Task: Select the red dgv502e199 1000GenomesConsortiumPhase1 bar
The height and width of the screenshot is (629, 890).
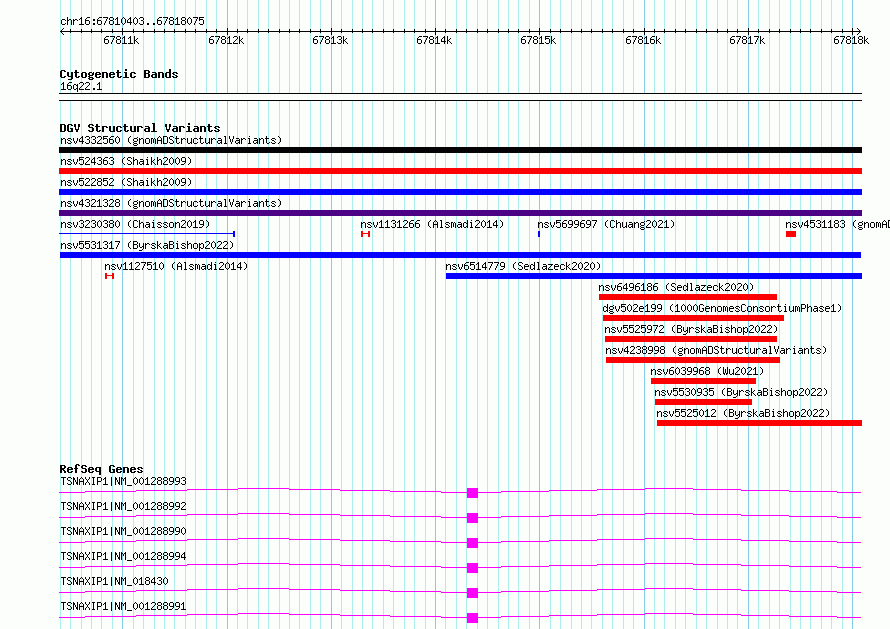Action: 693,318
